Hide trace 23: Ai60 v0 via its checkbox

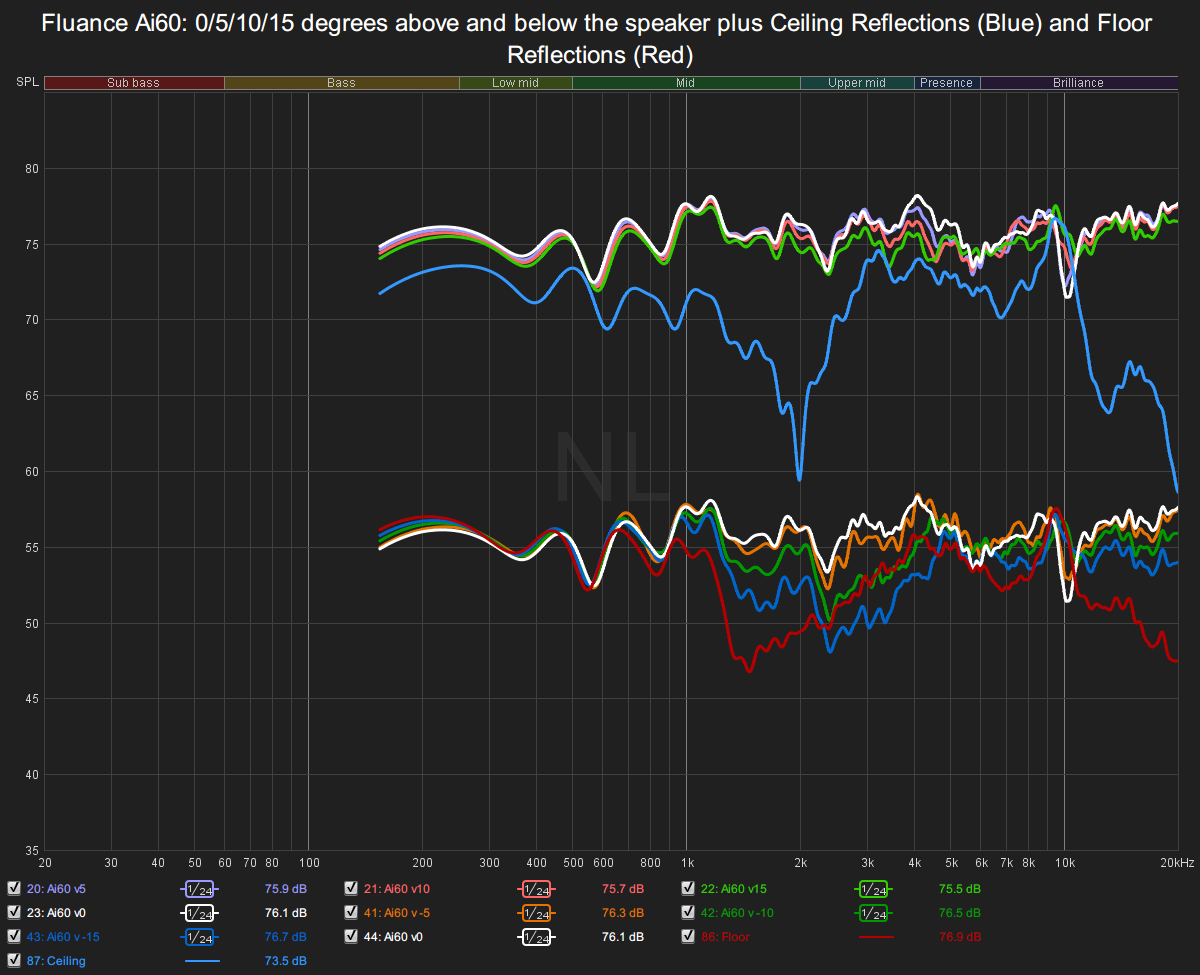point(14,912)
